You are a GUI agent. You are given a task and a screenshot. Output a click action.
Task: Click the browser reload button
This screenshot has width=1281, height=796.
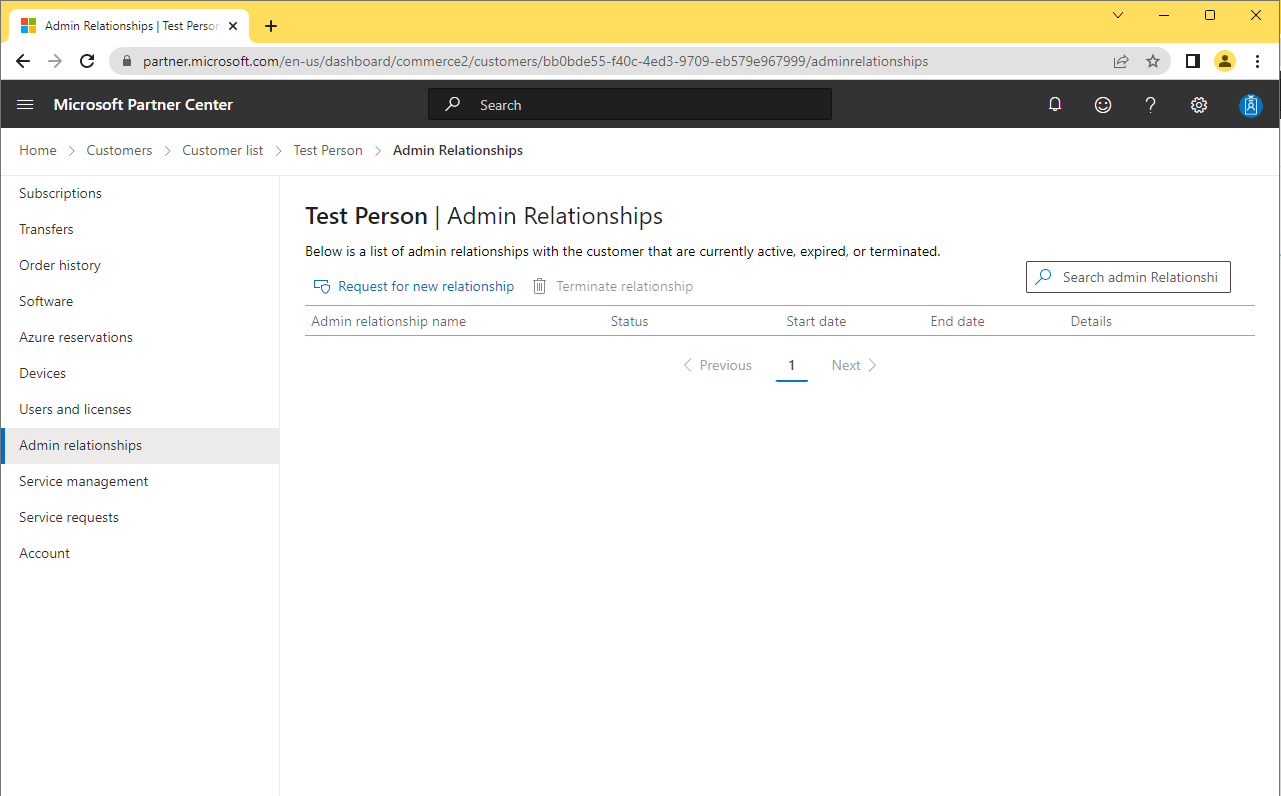[x=87, y=61]
